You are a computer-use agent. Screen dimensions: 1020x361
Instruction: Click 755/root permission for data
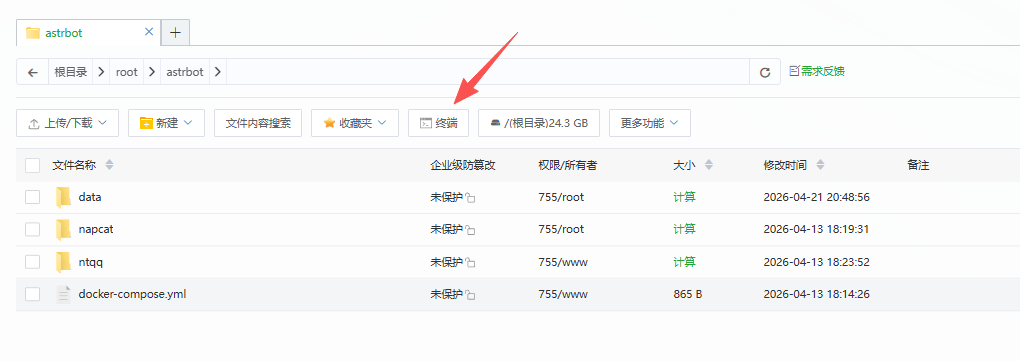point(561,197)
